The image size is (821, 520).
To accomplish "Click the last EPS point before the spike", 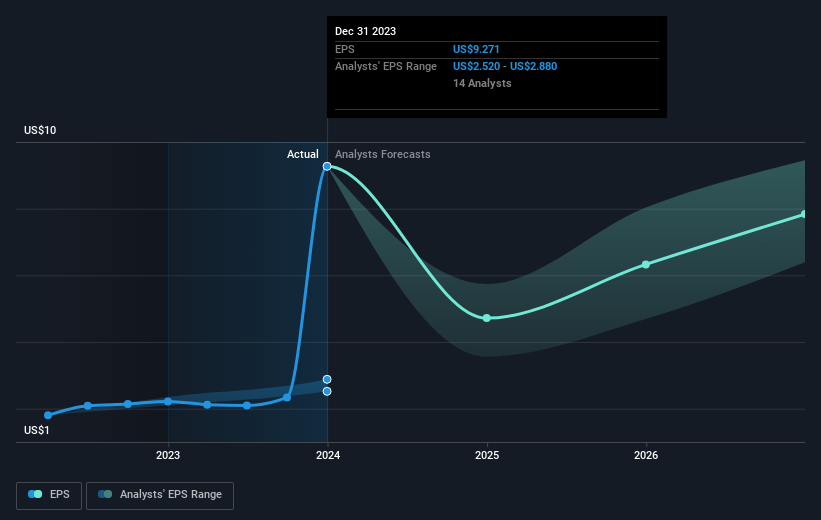I will [x=287, y=397].
